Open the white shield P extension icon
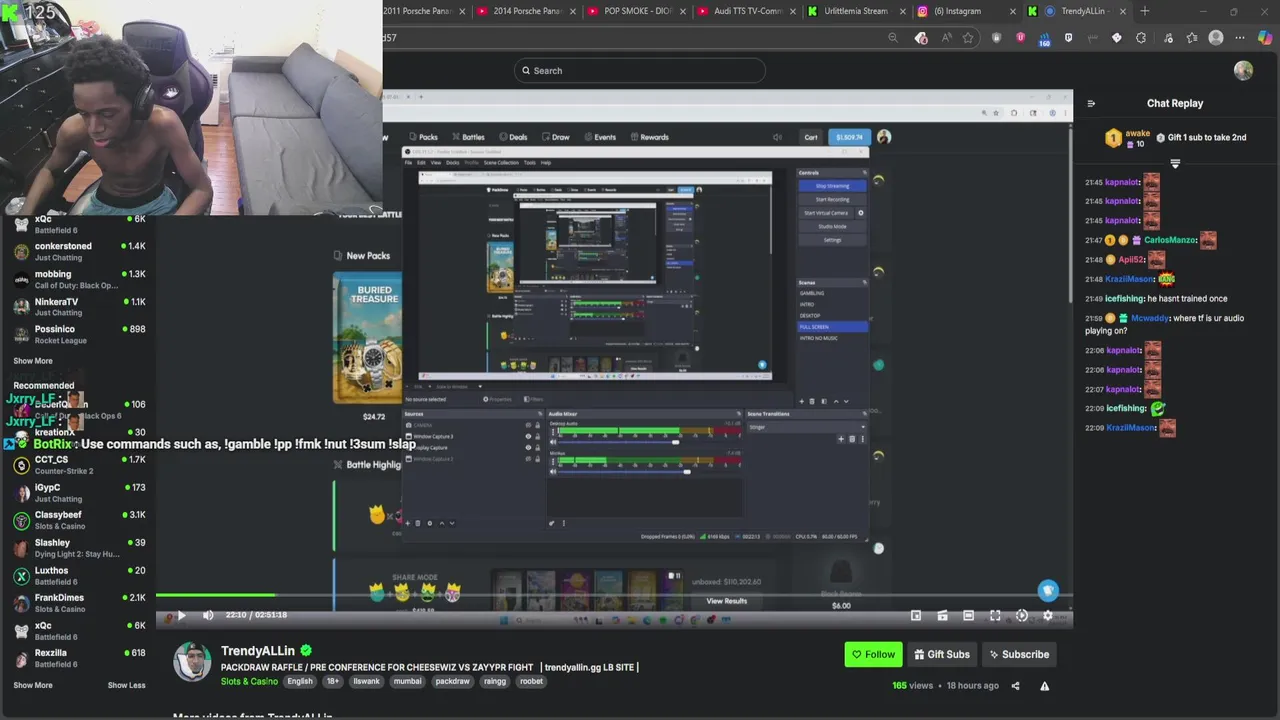The width and height of the screenshot is (1280, 720). click(x=1068, y=38)
